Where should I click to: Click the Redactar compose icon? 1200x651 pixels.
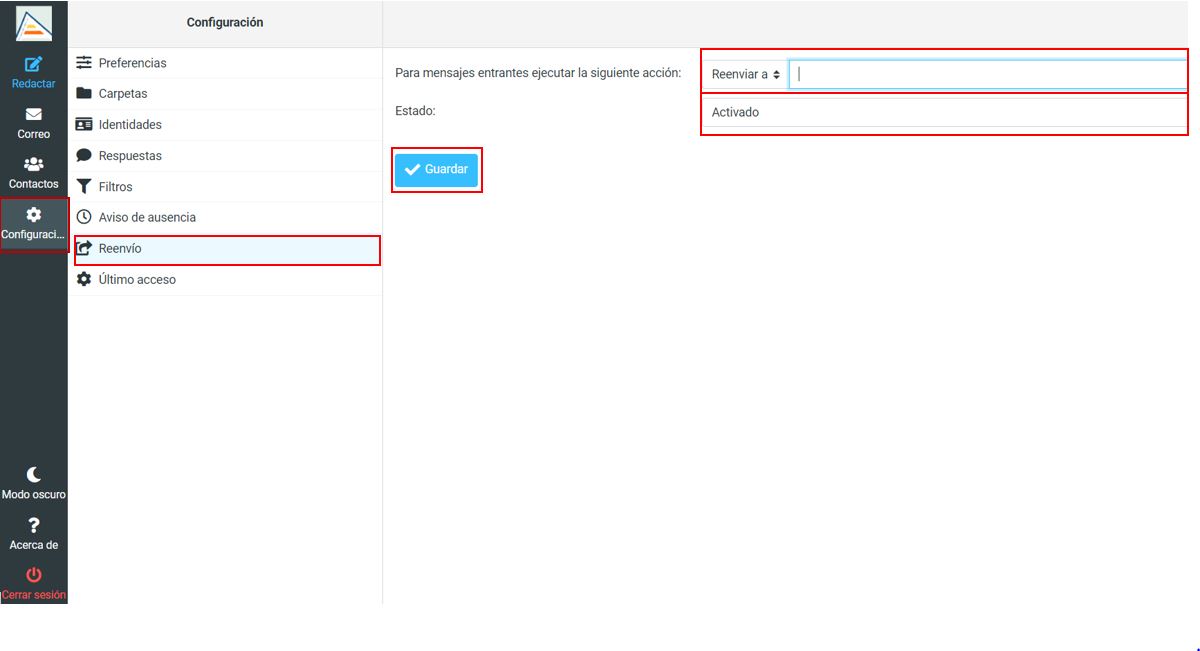point(33,65)
